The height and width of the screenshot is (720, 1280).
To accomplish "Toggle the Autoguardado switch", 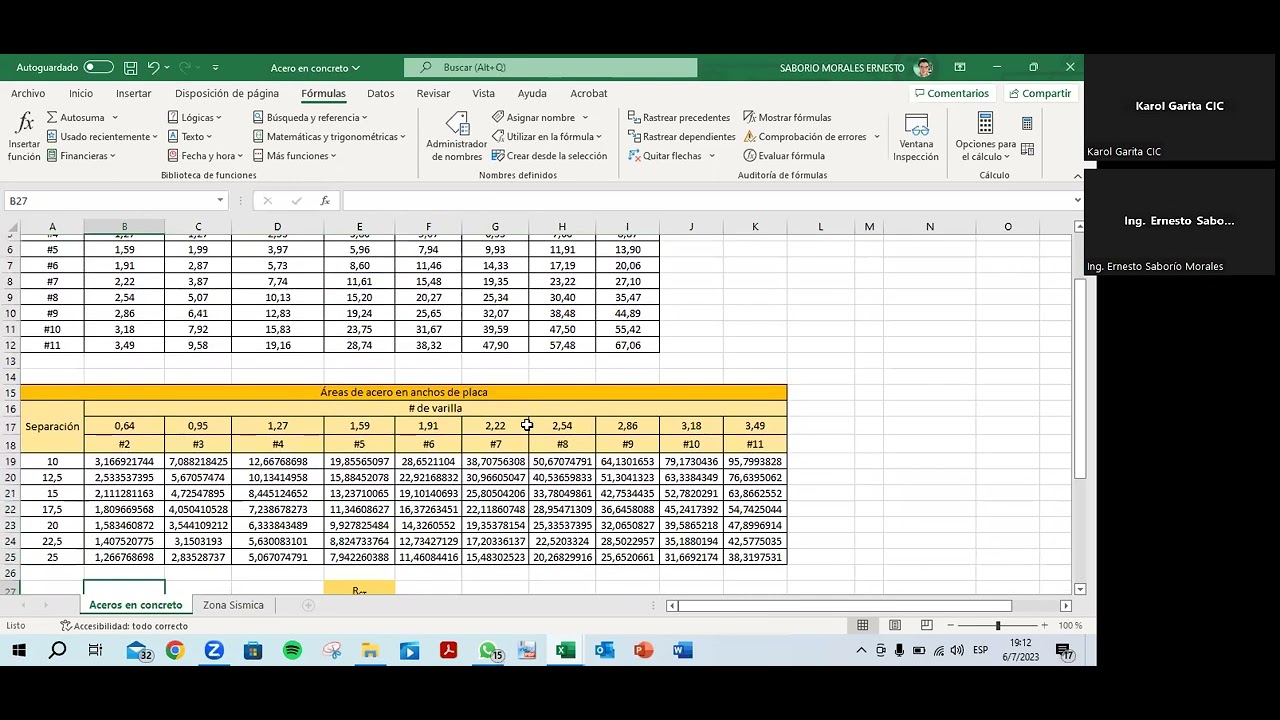I will (98, 67).
